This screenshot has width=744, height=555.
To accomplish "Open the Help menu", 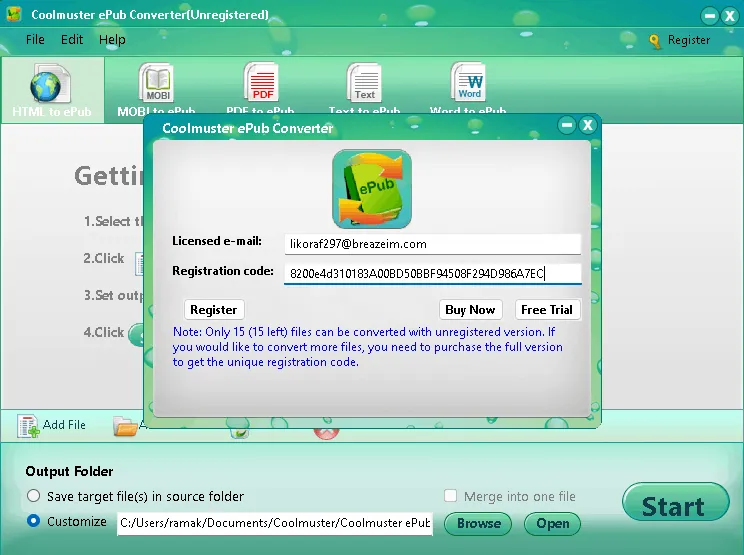I will (112, 40).
